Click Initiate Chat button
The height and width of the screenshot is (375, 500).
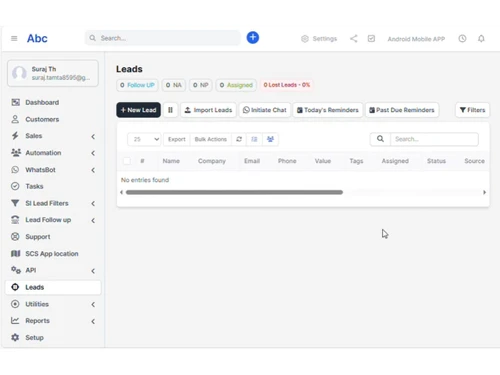click(265, 110)
